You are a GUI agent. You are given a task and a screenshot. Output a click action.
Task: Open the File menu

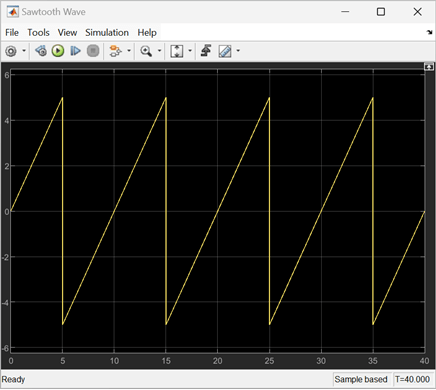tap(12, 33)
